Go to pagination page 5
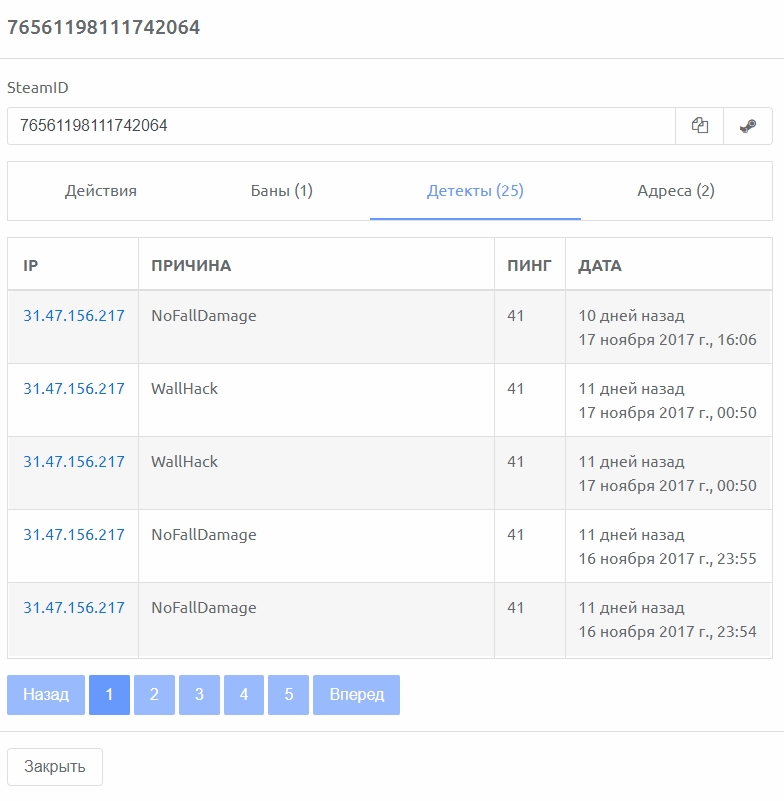The width and height of the screenshot is (784, 801). pyautogui.click(x=289, y=695)
